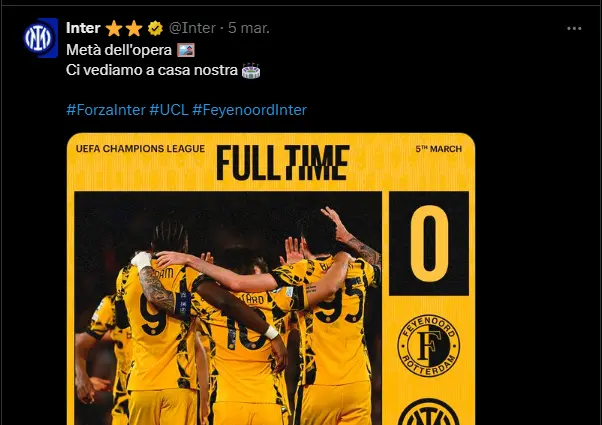Click the Inter display name
The image size is (602, 425).
tap(83, 28)
